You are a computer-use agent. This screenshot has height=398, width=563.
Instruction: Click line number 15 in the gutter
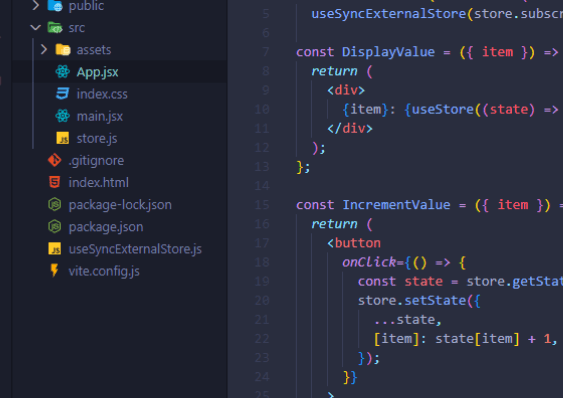pyautogui.click(x=262, y=205)
